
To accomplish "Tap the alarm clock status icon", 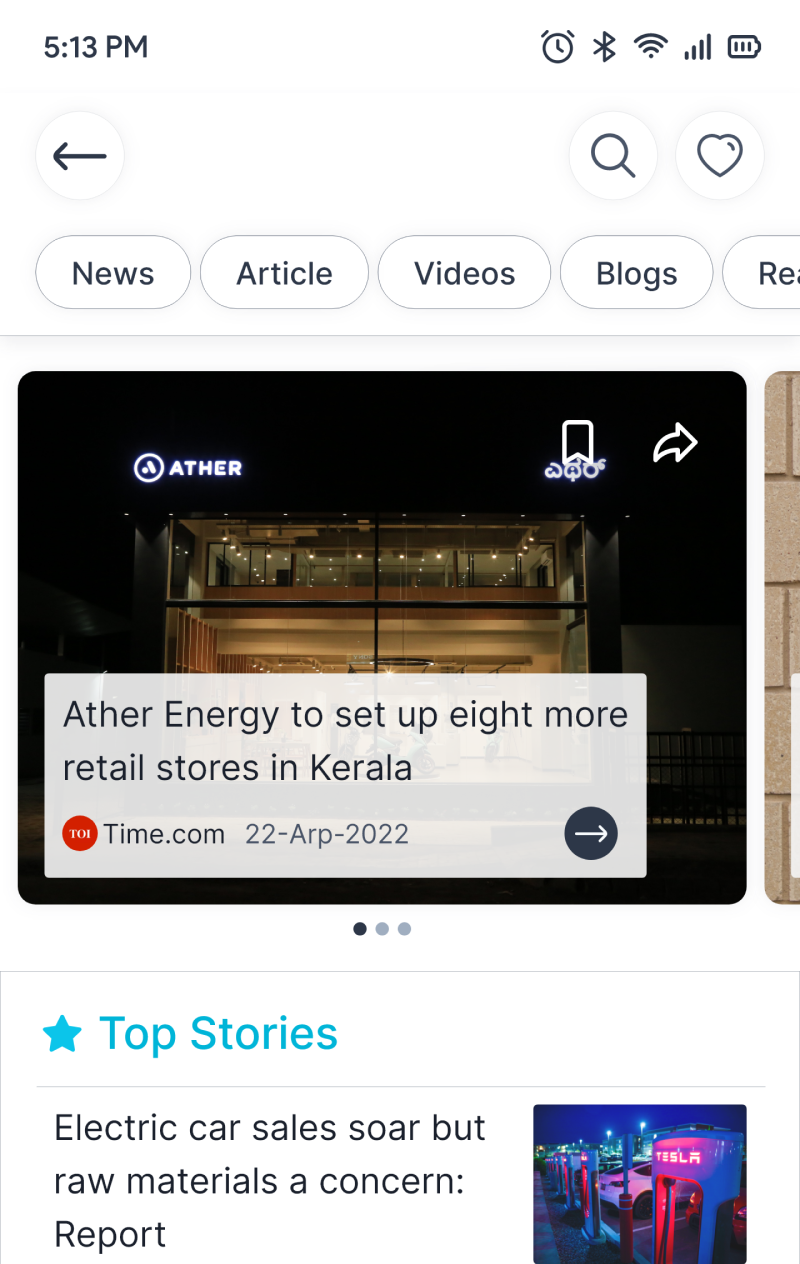I will [x=558, y=47].
